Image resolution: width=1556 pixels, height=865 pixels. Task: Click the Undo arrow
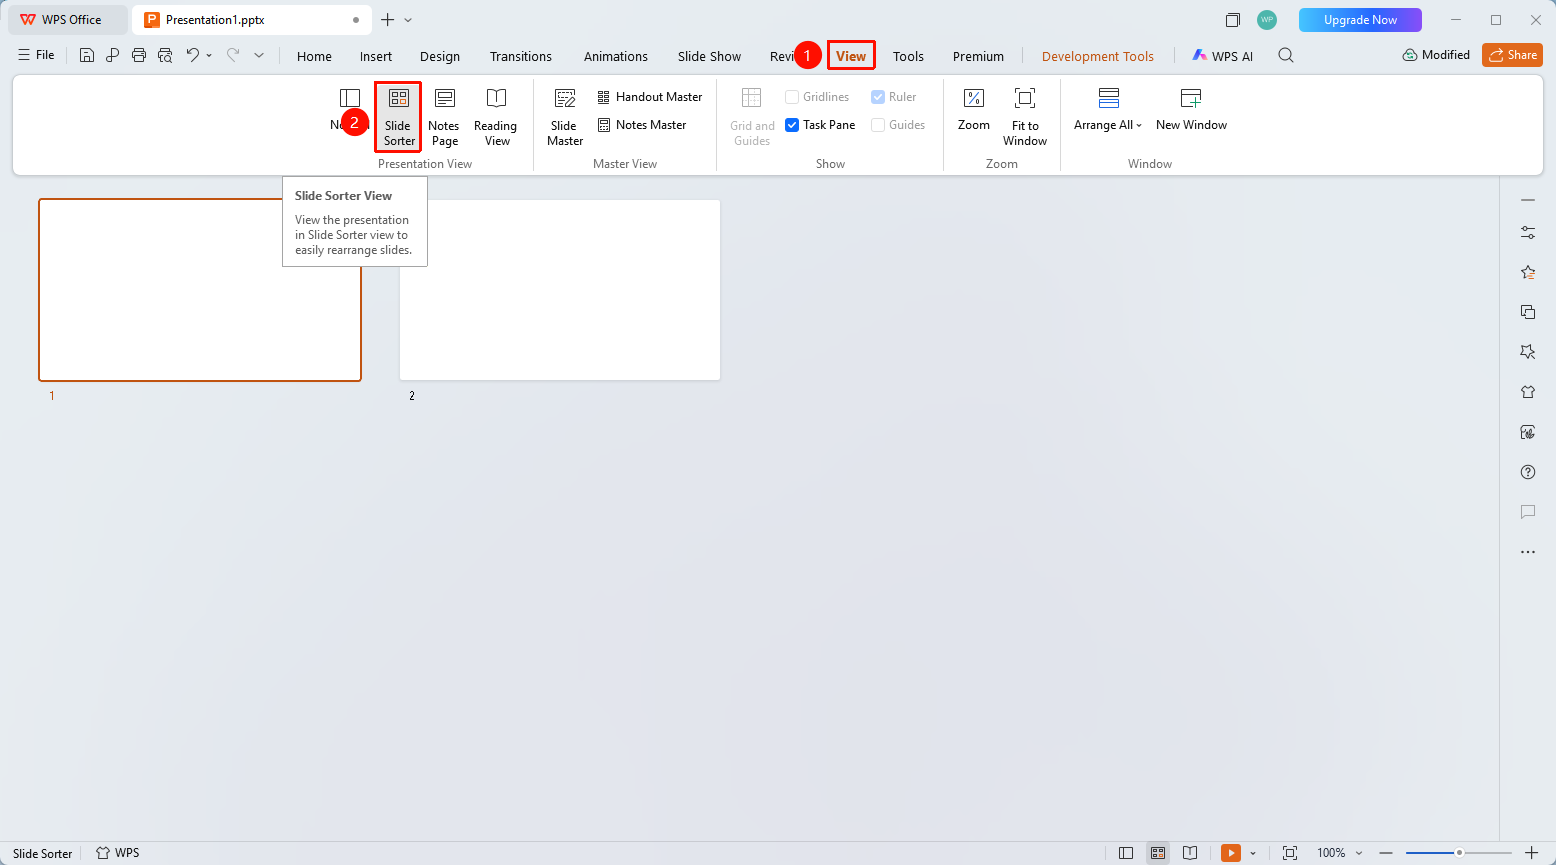[192, 56]
